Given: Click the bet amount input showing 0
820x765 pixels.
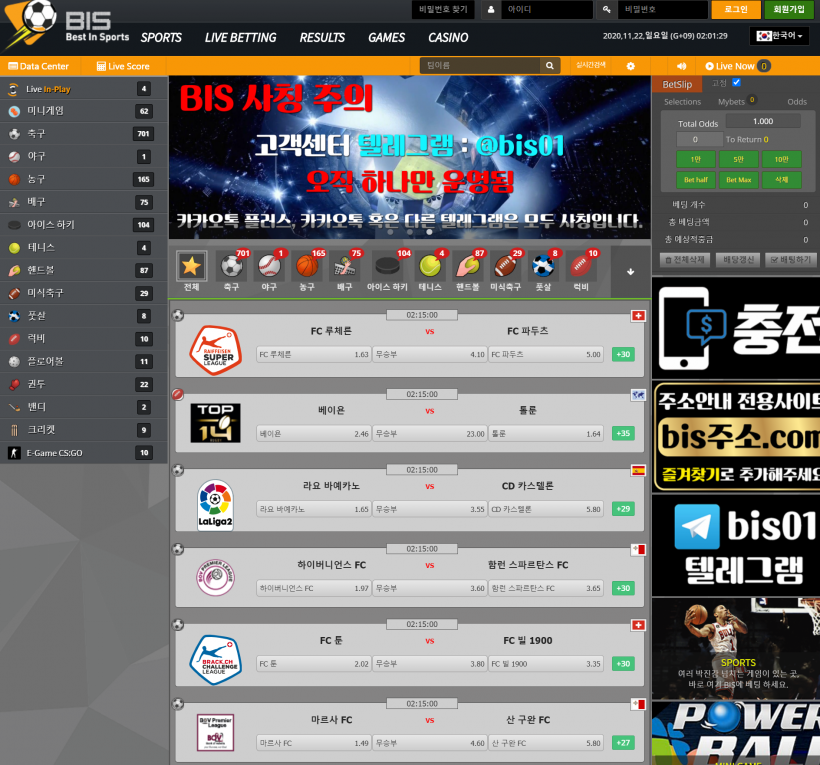Looking at the screenshot, I should [x=699, y=140].
